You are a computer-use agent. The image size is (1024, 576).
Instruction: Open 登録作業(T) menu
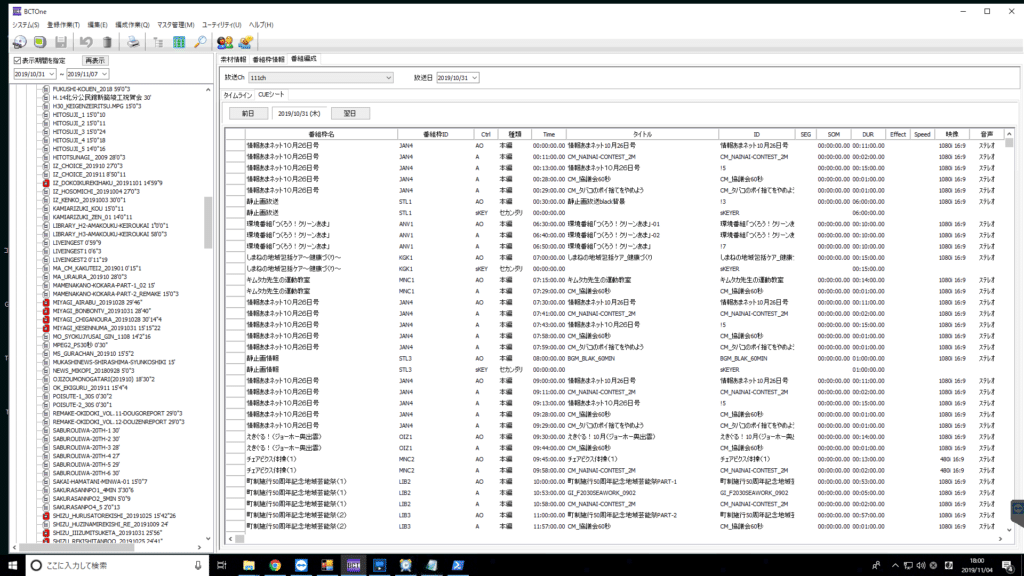[x=63, y=25]
